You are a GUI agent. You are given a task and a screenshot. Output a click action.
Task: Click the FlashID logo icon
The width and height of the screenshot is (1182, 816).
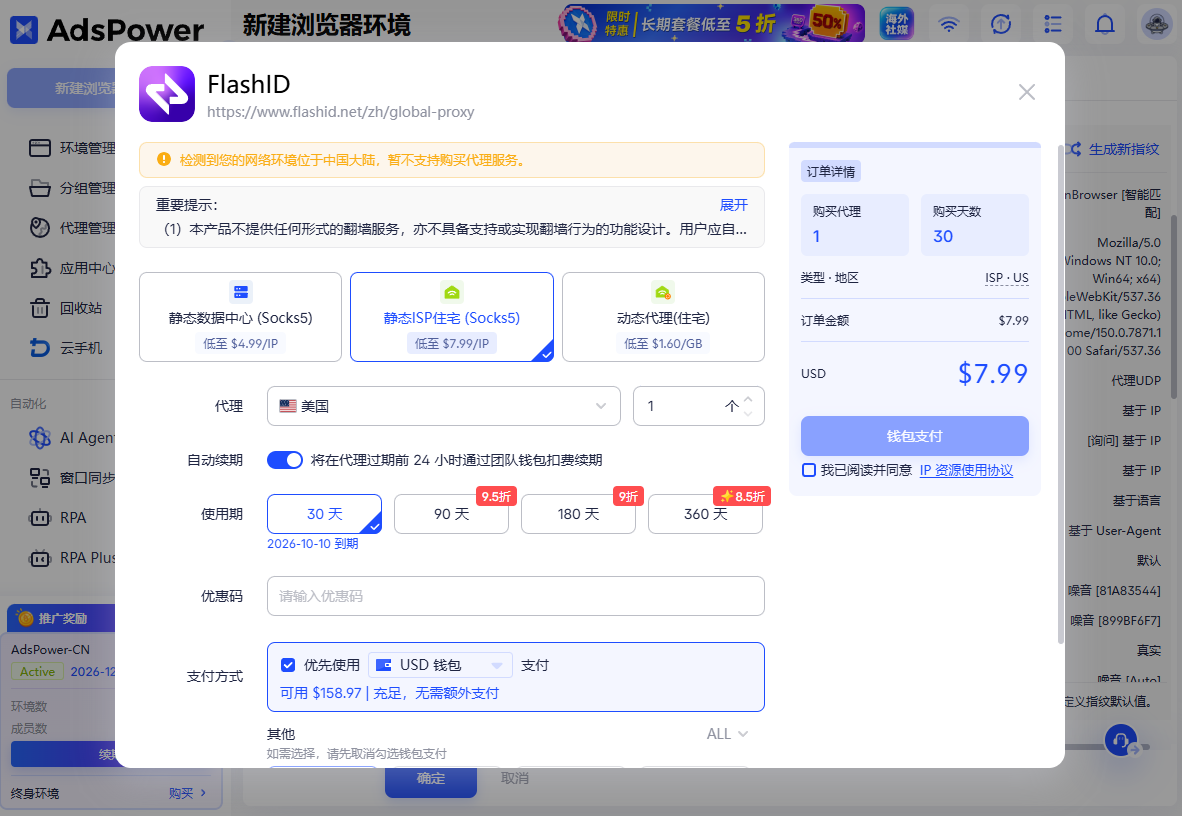[x=167, y=94]
